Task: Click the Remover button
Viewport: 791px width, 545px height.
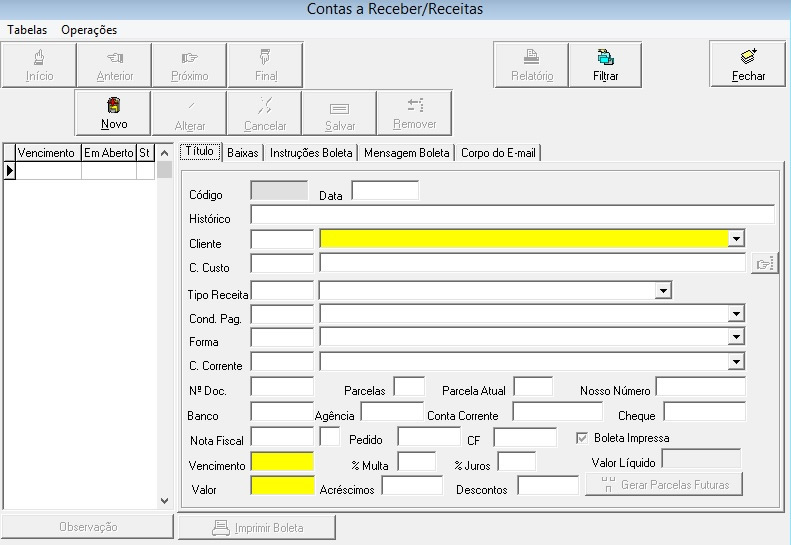Action: (415, 113)
